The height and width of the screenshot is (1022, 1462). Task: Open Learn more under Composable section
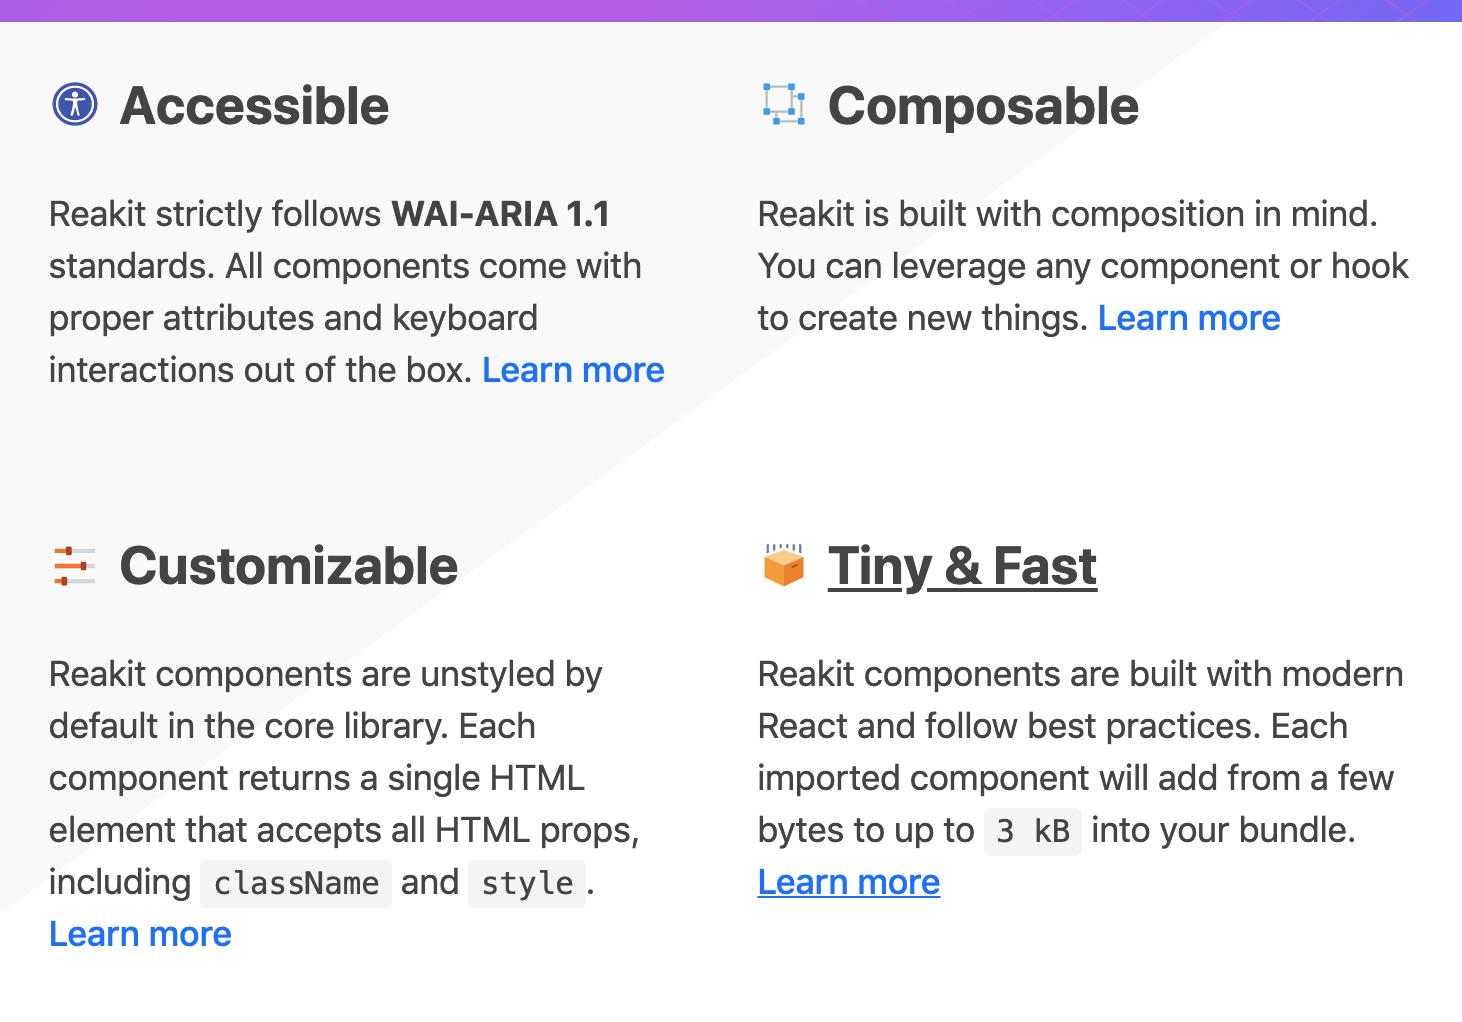tap(1189, 318)
